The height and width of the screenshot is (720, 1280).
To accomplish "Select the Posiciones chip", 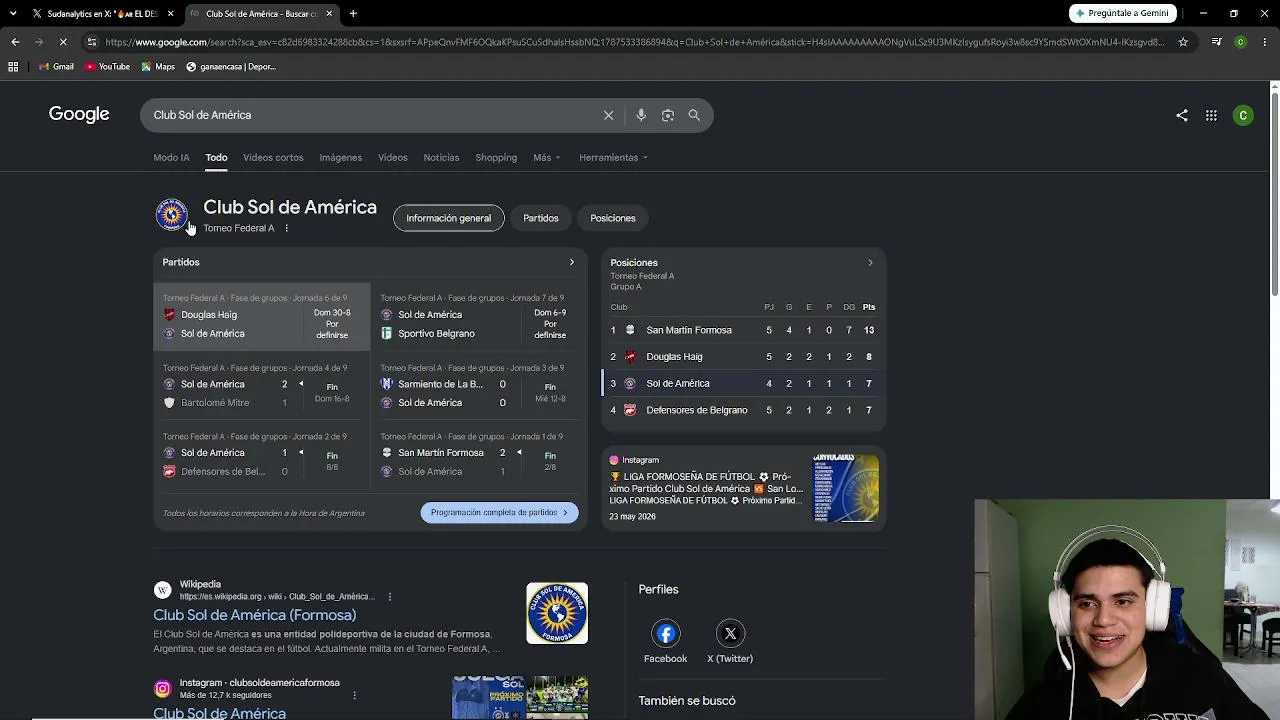I will [x=613, y=218].
